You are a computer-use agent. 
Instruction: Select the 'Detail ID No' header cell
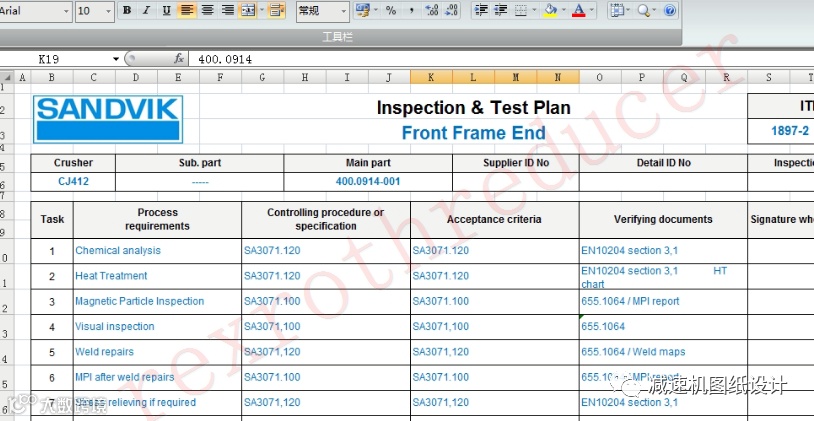(663, 163)
